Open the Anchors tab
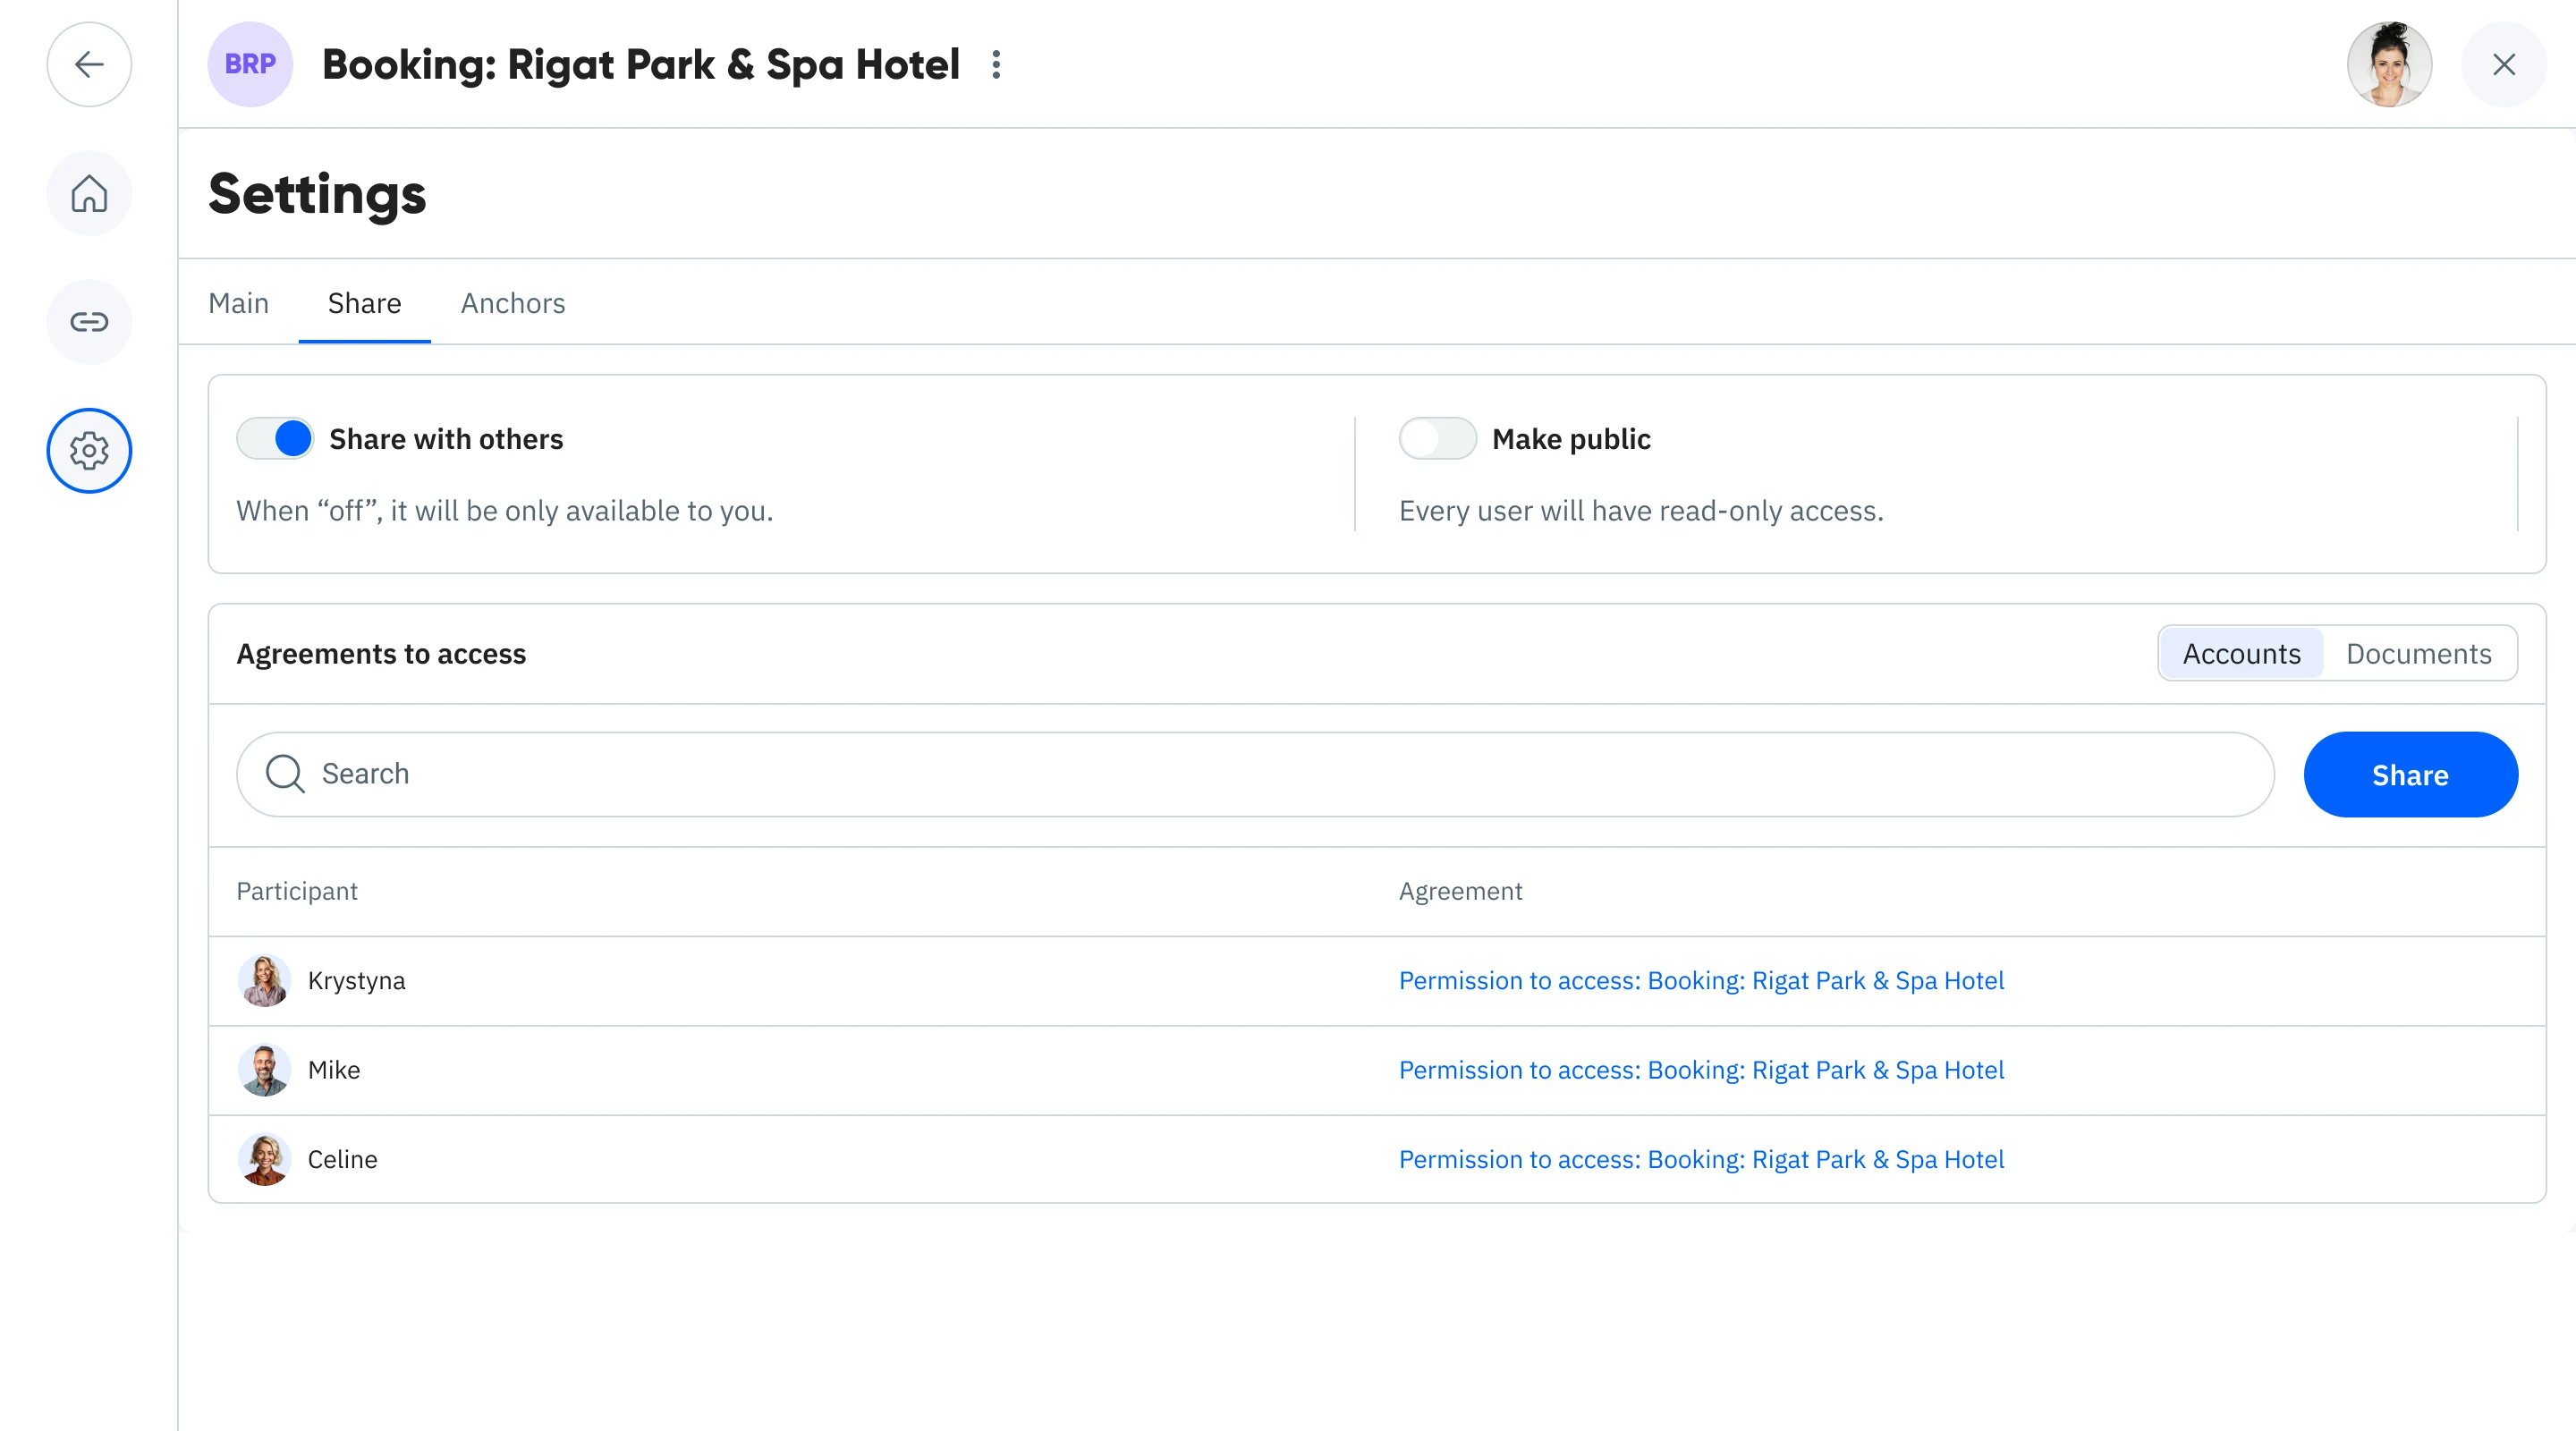This screenshot has width=2576, height=1431. tap(513, 303)
